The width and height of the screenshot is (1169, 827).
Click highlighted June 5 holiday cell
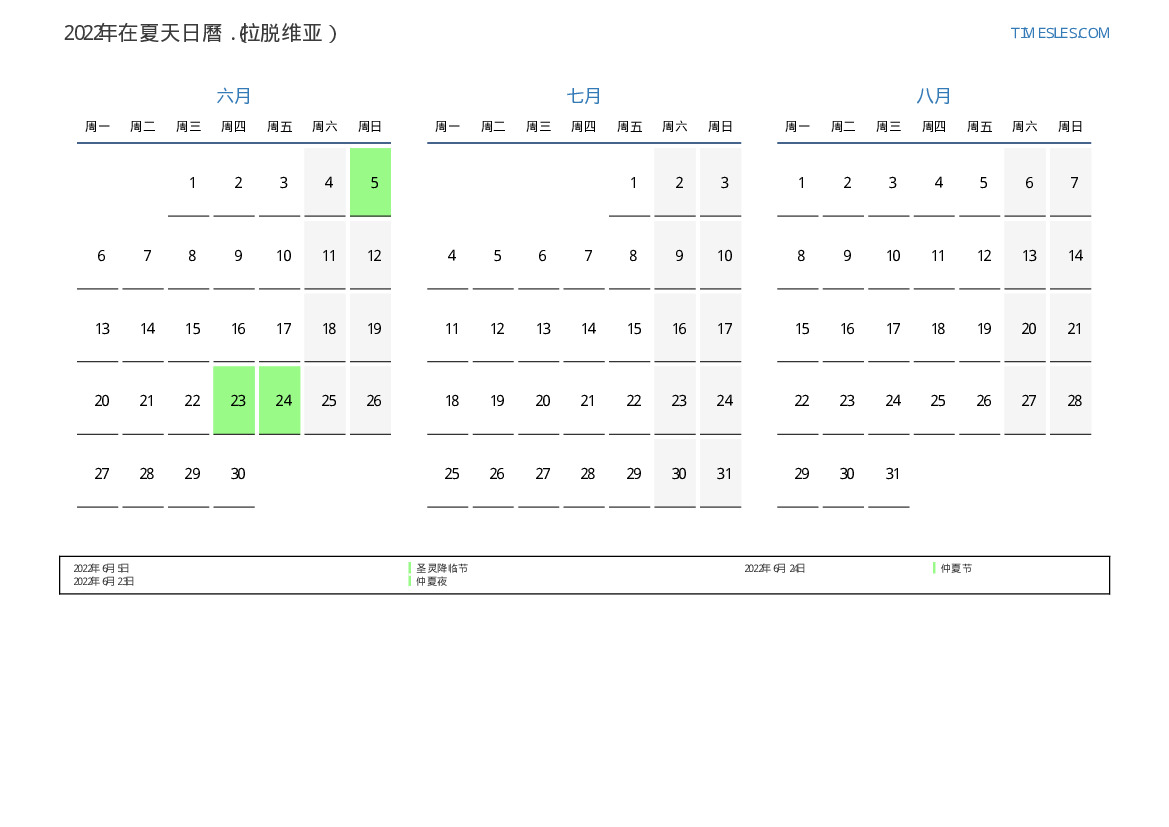[x=371, y=182]
